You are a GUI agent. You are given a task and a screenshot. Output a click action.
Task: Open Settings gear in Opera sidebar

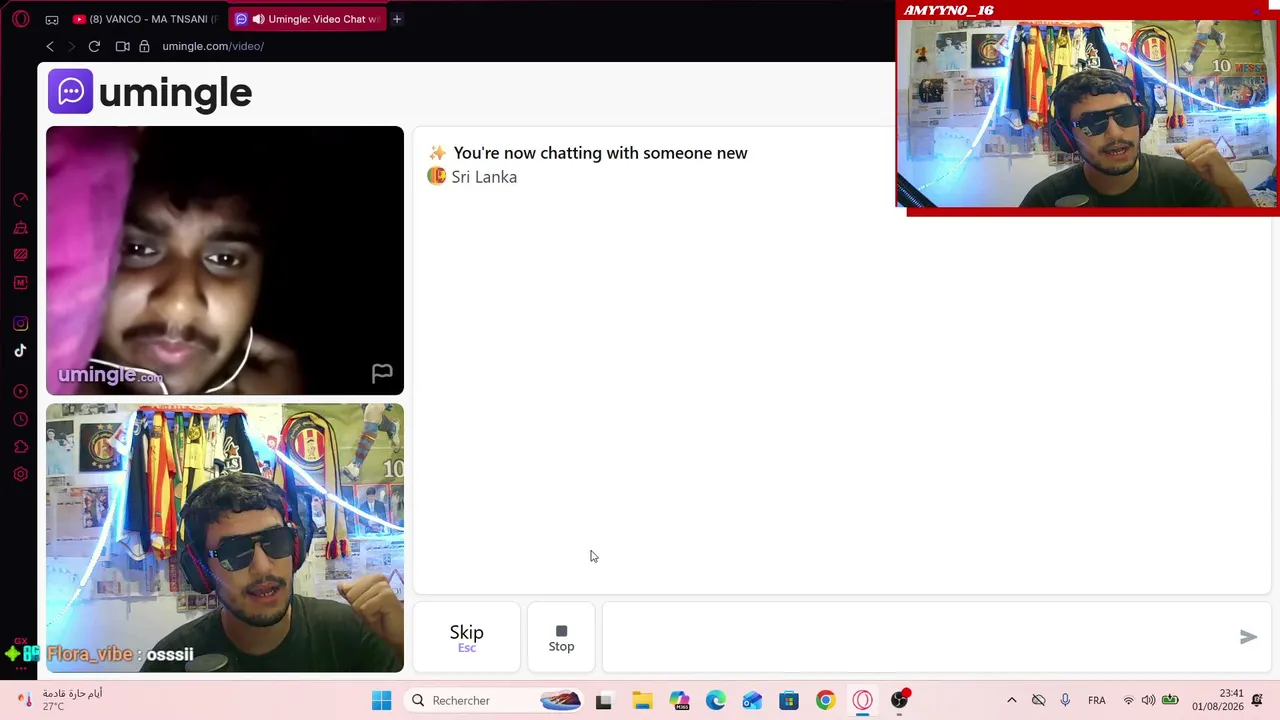tap(20, 474)
